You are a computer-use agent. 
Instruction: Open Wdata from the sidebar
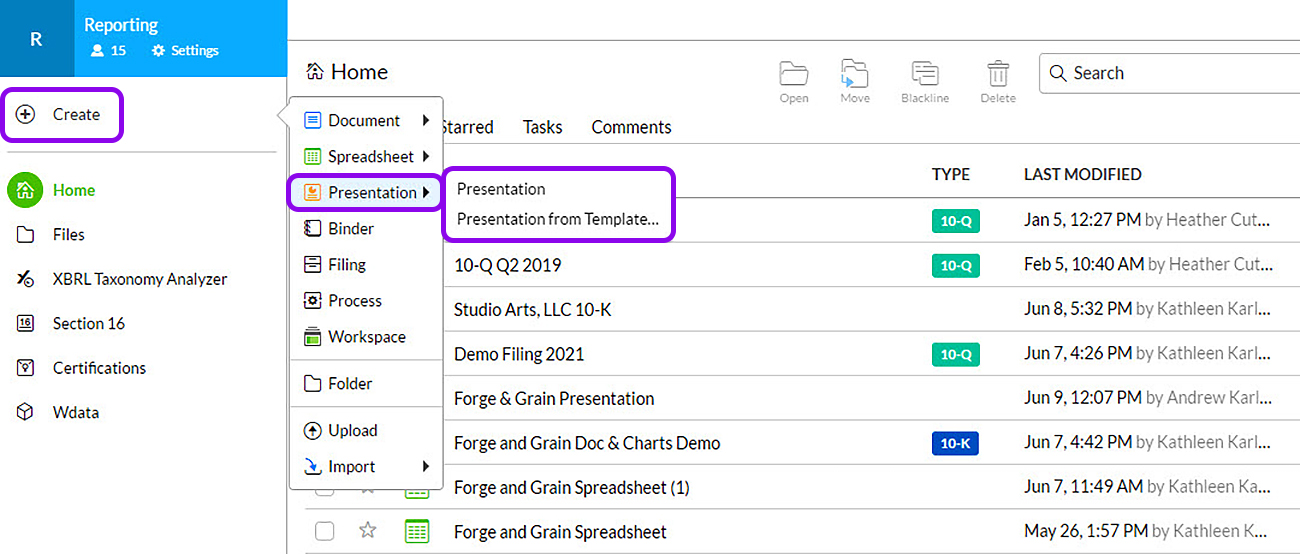coord(75,412)
